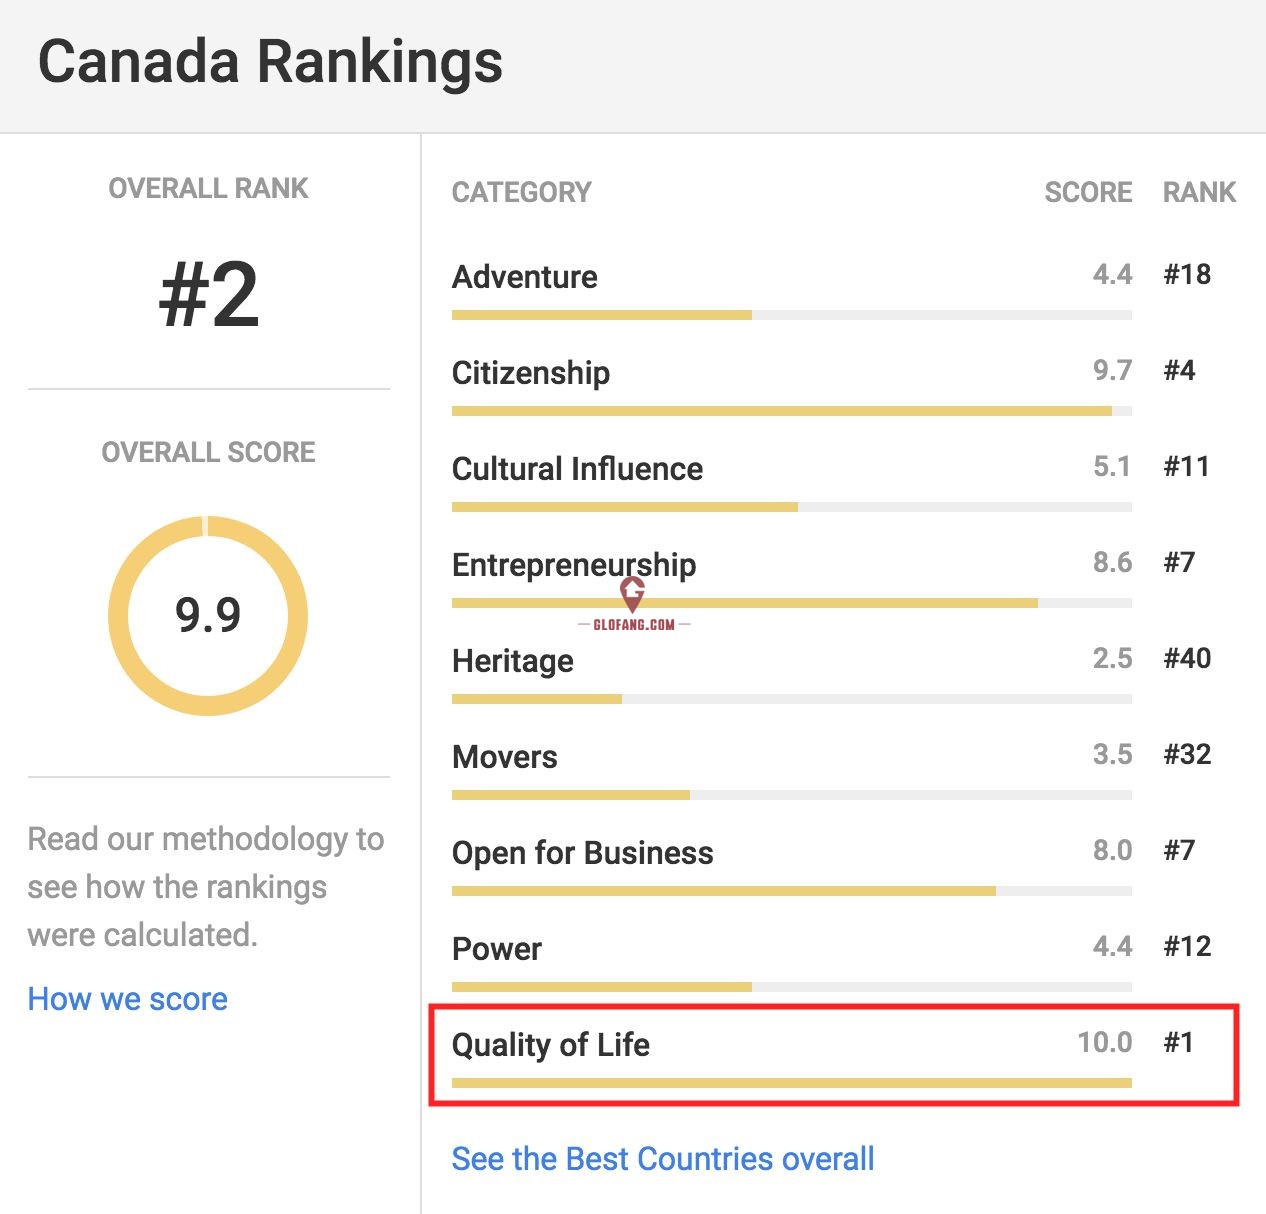Select the Adventure category row label
Viewport: 1266px width, 1214px height.
(525, 277)
